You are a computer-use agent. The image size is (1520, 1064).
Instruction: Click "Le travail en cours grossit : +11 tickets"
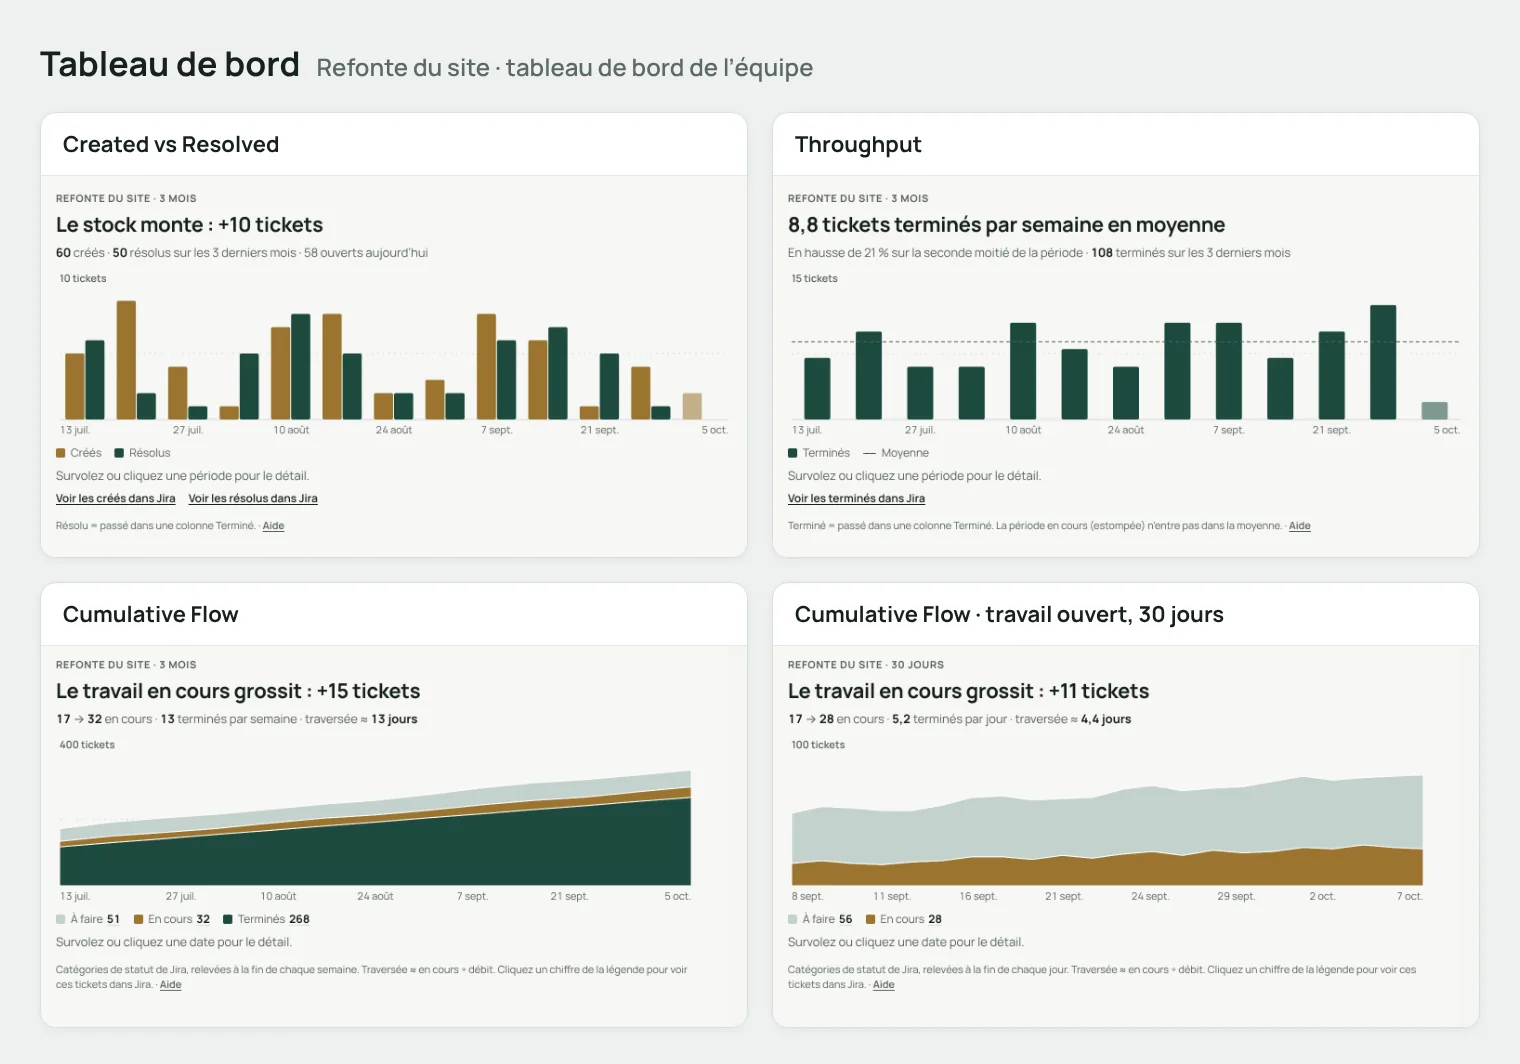tap(968, 691)
